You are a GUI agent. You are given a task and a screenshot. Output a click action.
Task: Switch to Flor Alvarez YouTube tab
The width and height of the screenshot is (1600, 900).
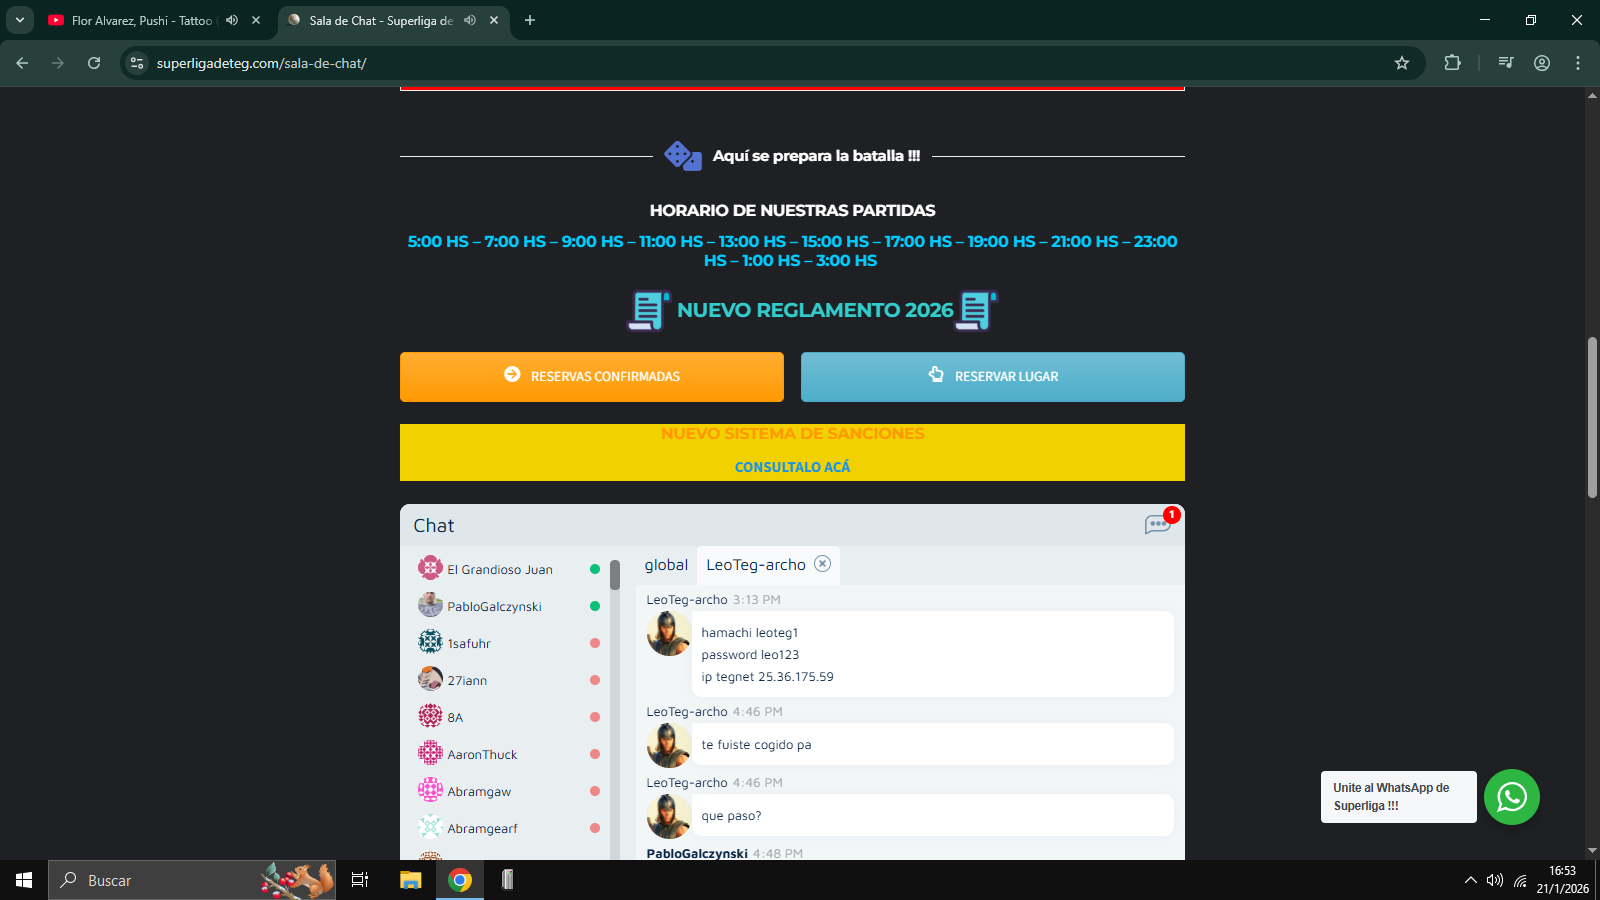coord(140,20)
